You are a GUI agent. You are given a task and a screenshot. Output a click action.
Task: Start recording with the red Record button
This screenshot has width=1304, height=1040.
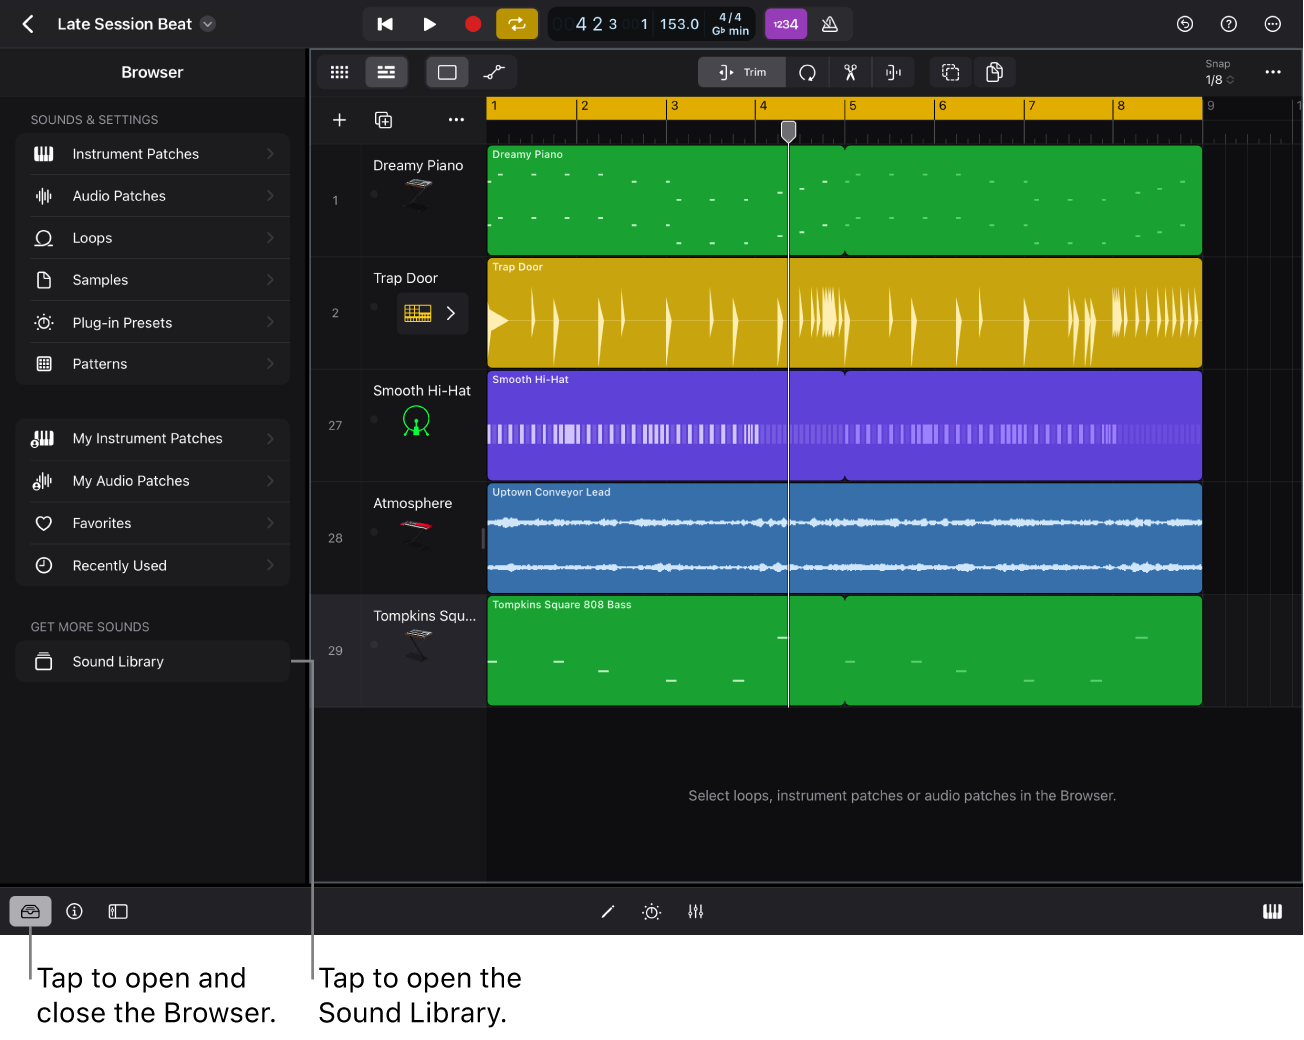tap(473, 24)
